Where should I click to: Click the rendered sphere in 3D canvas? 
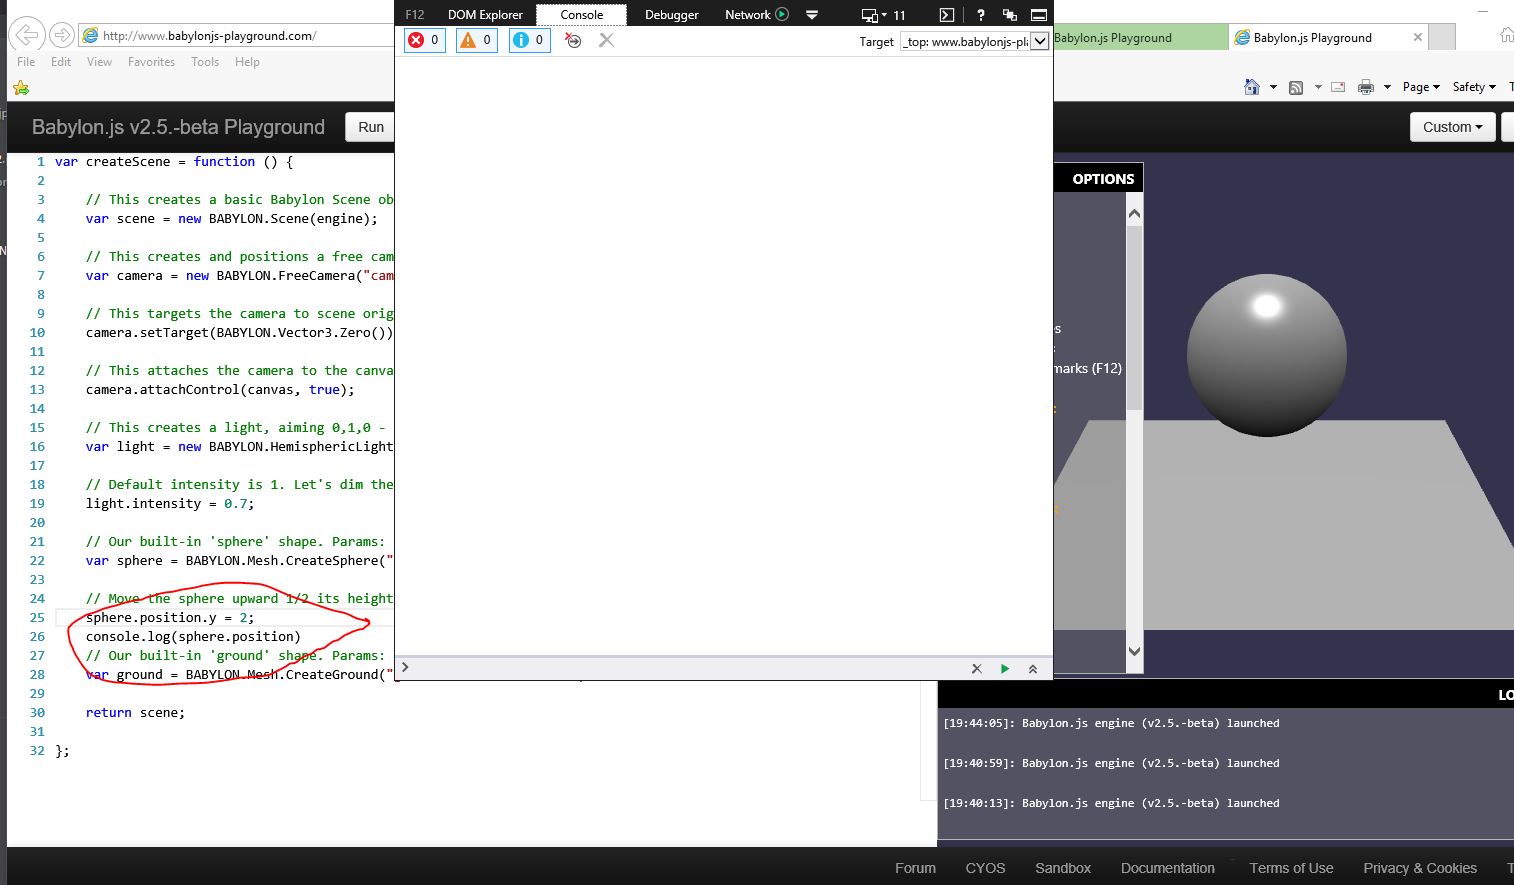click(1266, 355)
